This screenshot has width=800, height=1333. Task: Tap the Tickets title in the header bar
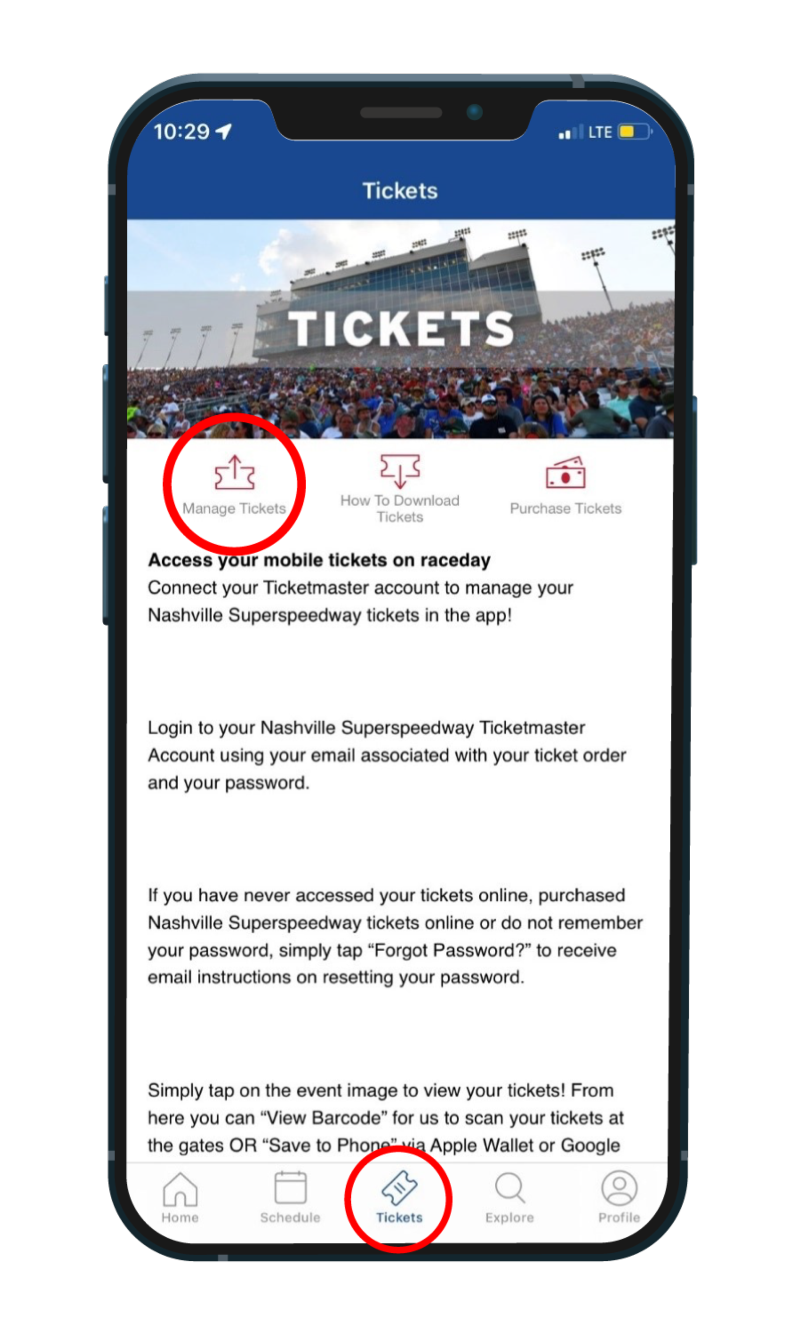pos(400,190)
